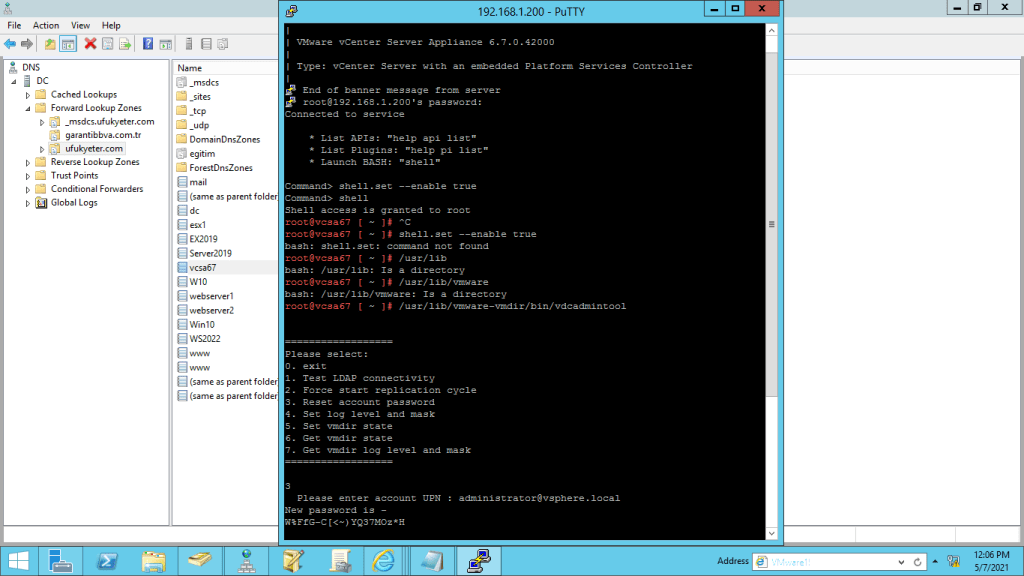Click the Properties toolbar icon
The height and width of the screenshot is (576, 1024).
click(108, 44)
